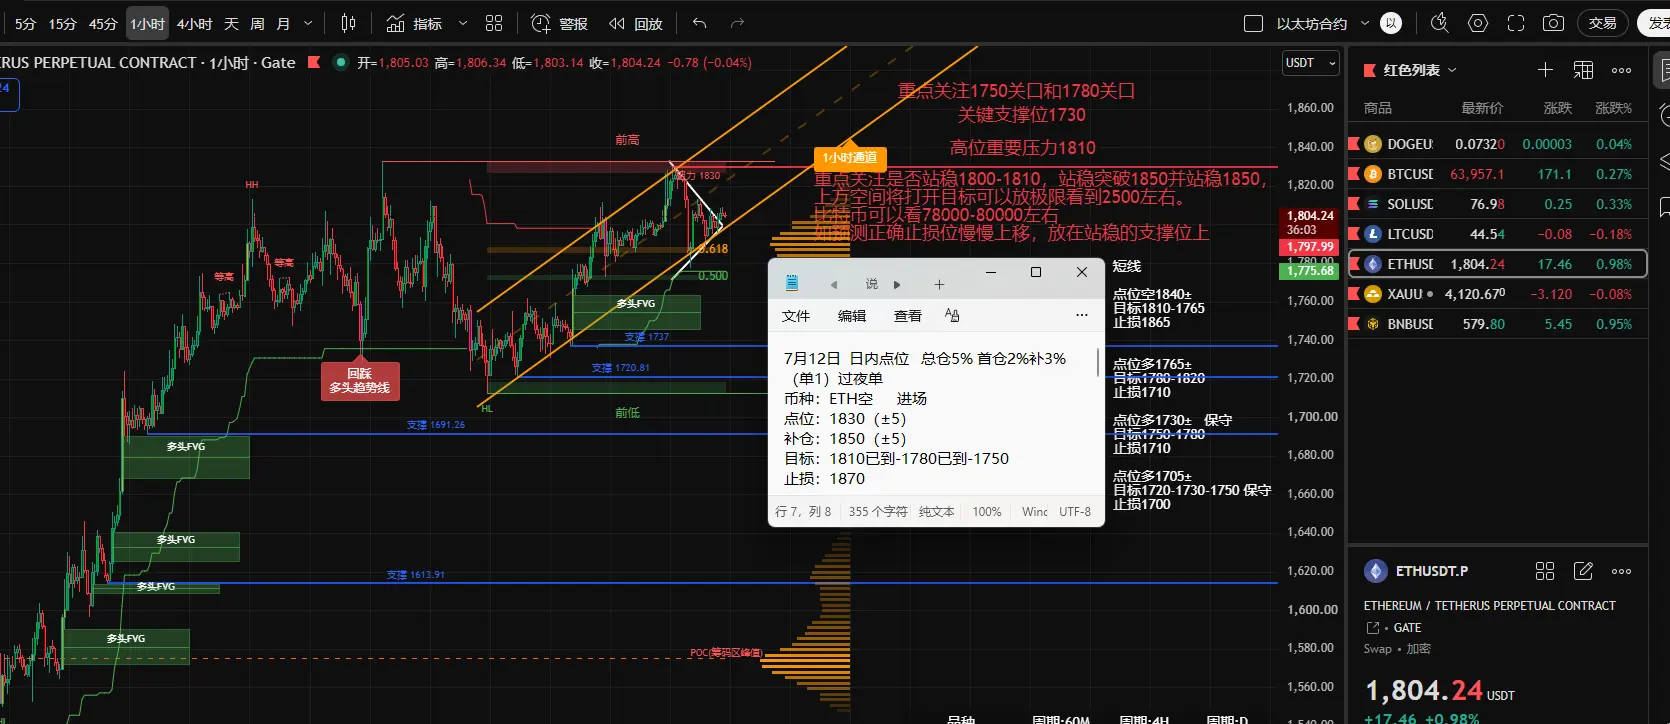Open the ETHUSDT.P details grid icon
Screen dimensions: 1670x724
tap(1545, 571)
